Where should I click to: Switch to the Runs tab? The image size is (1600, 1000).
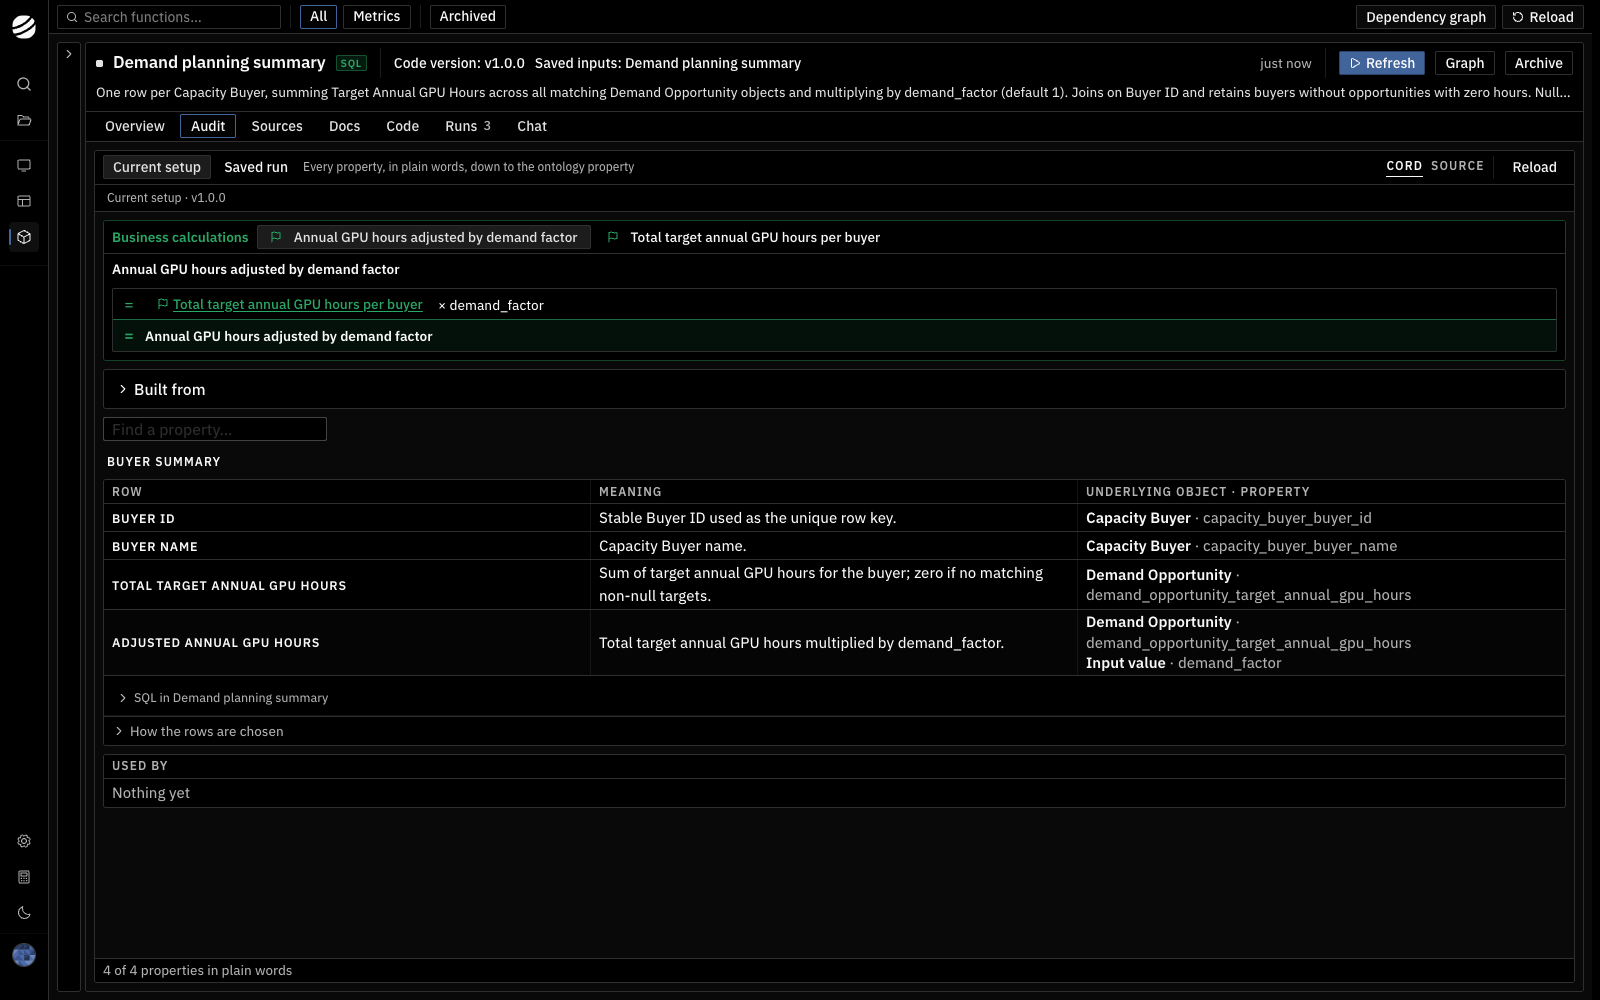tap(468, 126)
